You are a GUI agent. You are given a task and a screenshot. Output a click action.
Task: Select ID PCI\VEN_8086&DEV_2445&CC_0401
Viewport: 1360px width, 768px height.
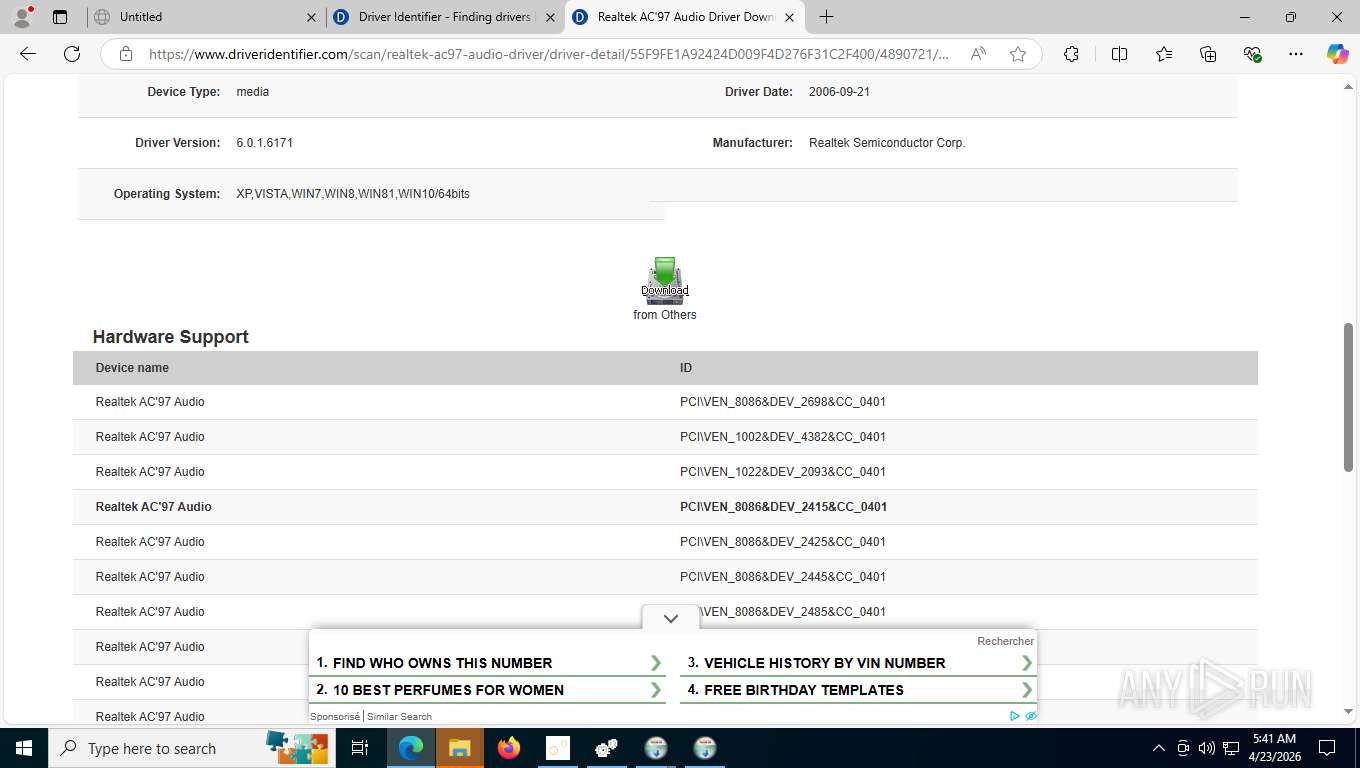click(x=783, y=577)
